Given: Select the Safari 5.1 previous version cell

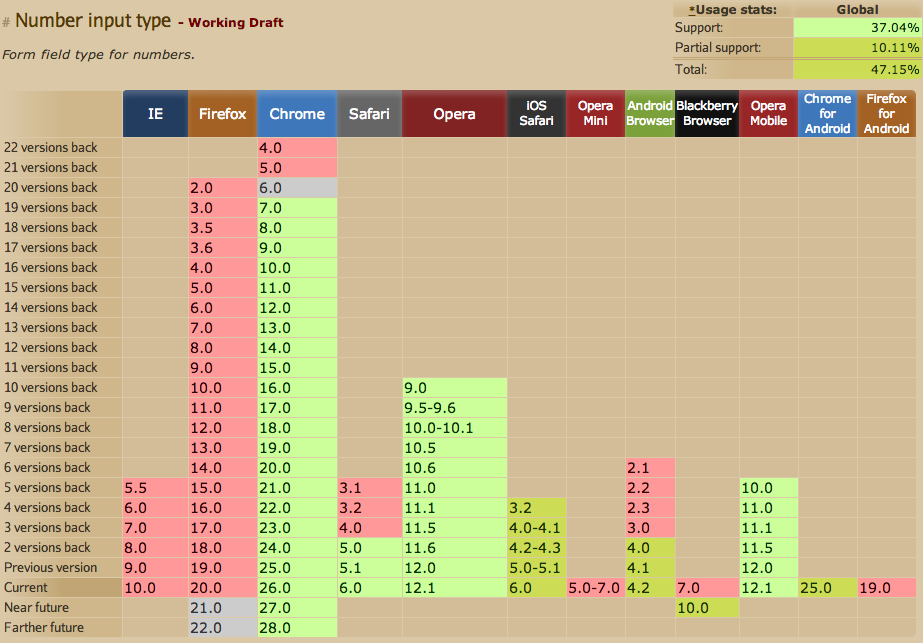Looking at the screenshot, I should pos(370,568).
